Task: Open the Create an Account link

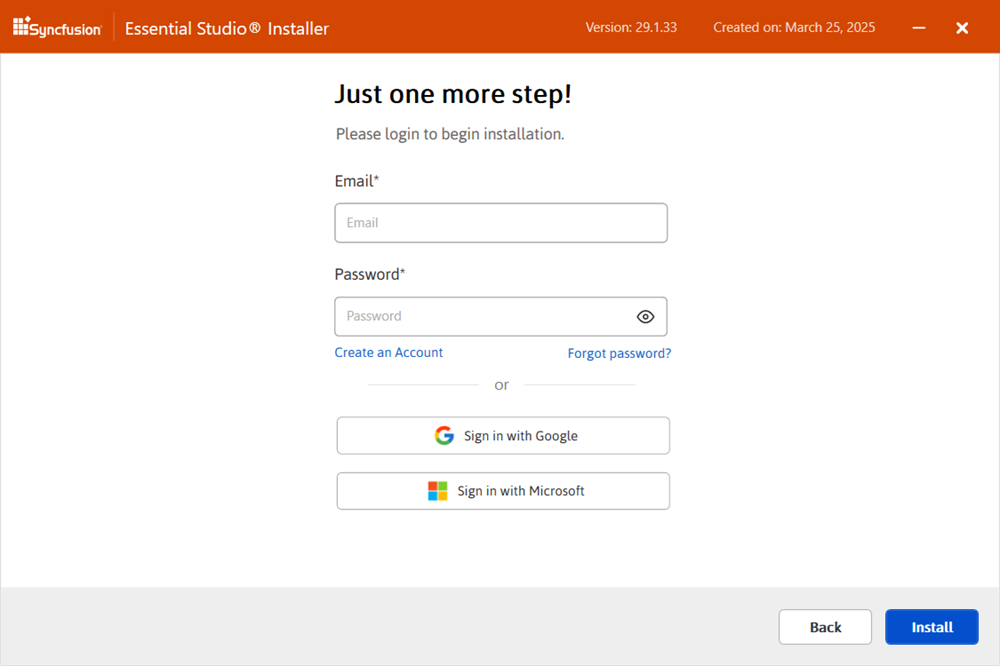Action: click(x=388, y=353)
